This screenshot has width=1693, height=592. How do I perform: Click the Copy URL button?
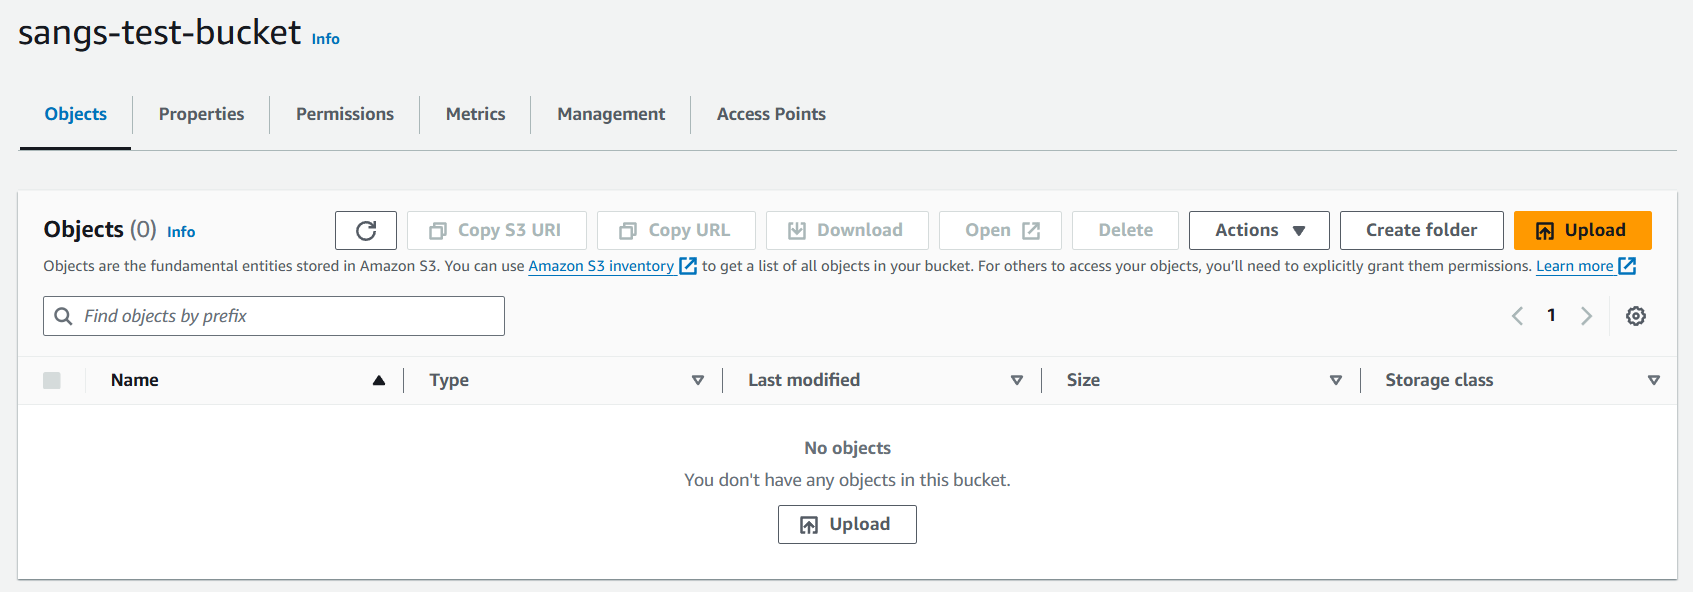(x=676, y=230)
